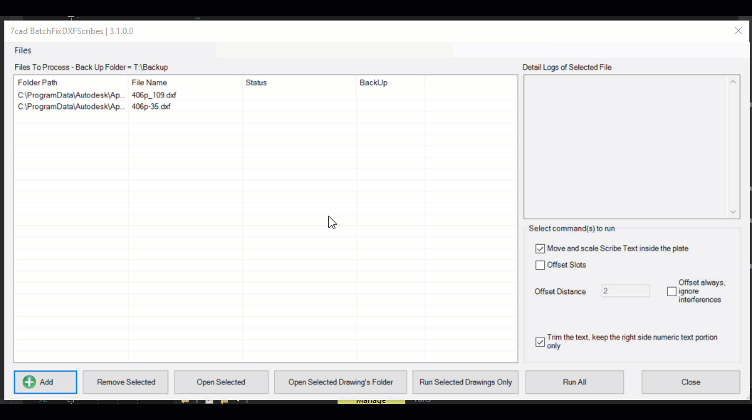Check Offset always, ignore interferences option

672,291
